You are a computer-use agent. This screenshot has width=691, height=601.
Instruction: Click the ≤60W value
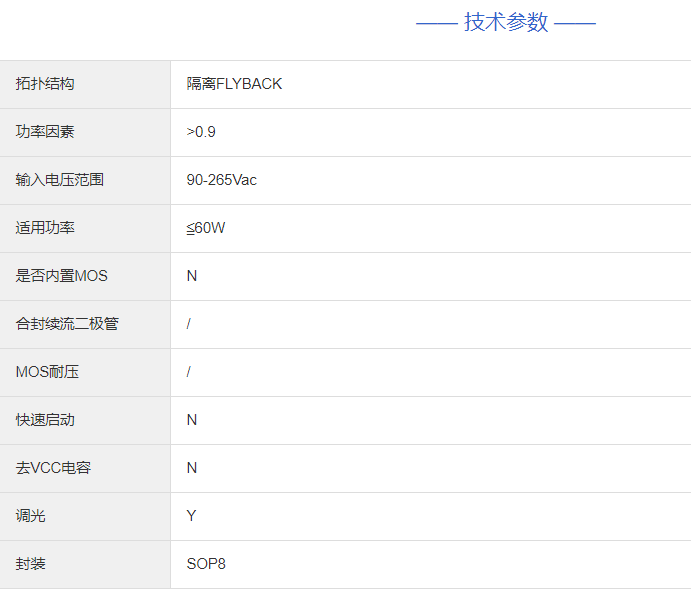(206, 228)
